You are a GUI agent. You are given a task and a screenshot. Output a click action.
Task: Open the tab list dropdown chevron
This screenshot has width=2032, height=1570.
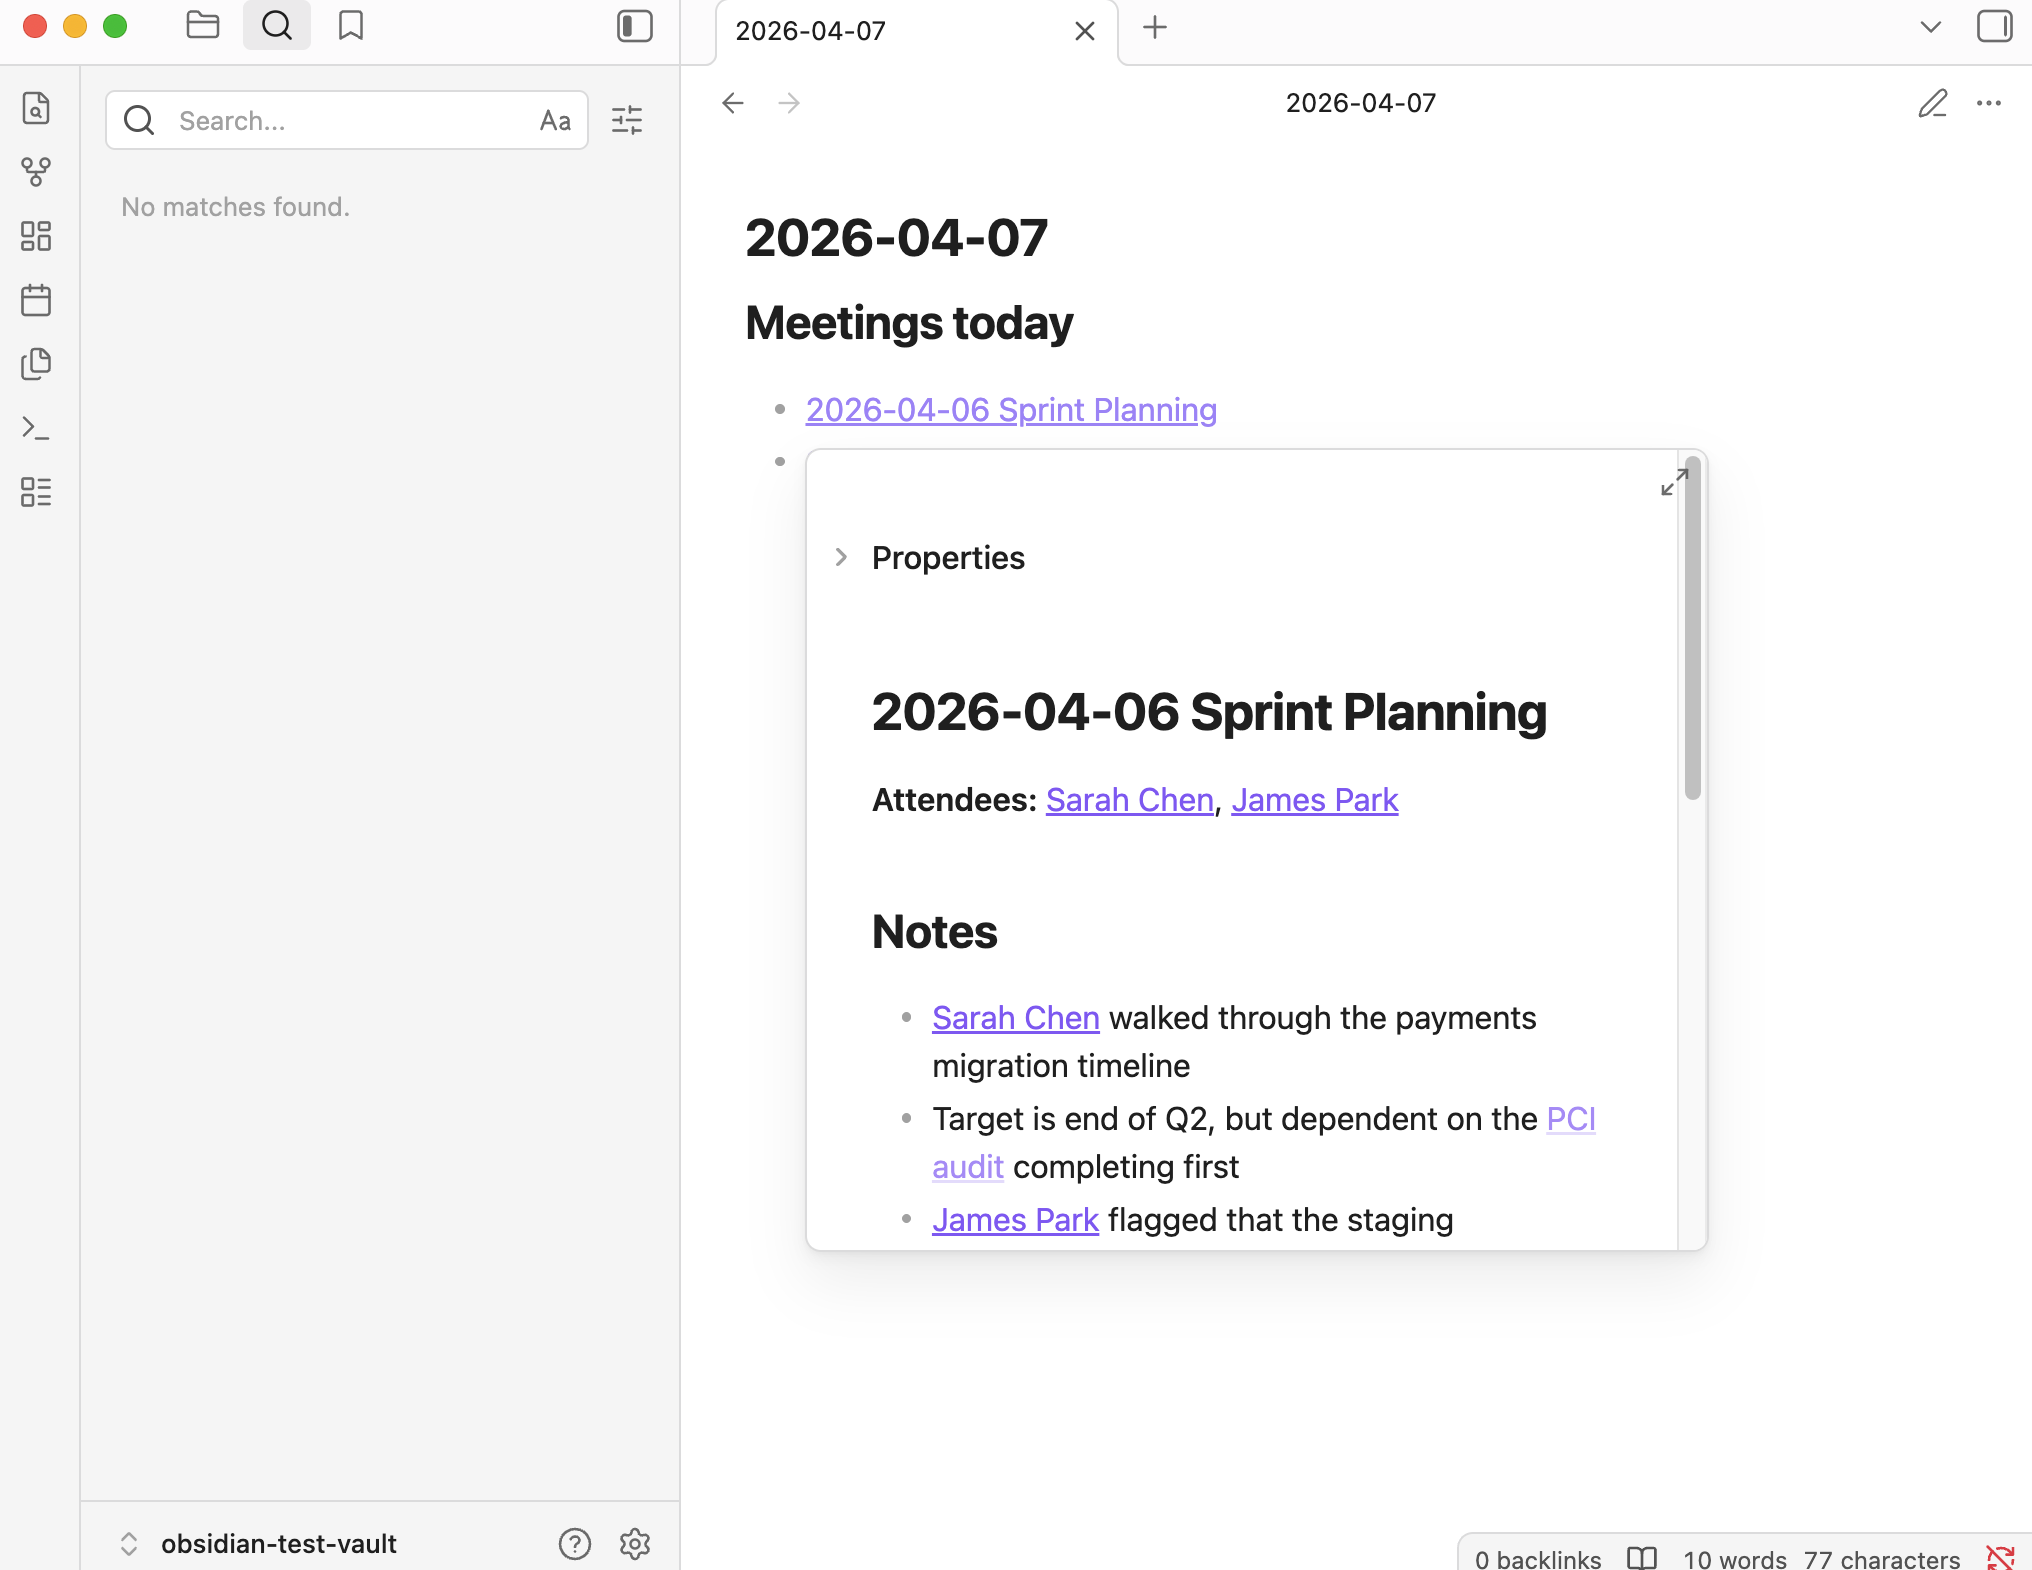coord(1929,27)
